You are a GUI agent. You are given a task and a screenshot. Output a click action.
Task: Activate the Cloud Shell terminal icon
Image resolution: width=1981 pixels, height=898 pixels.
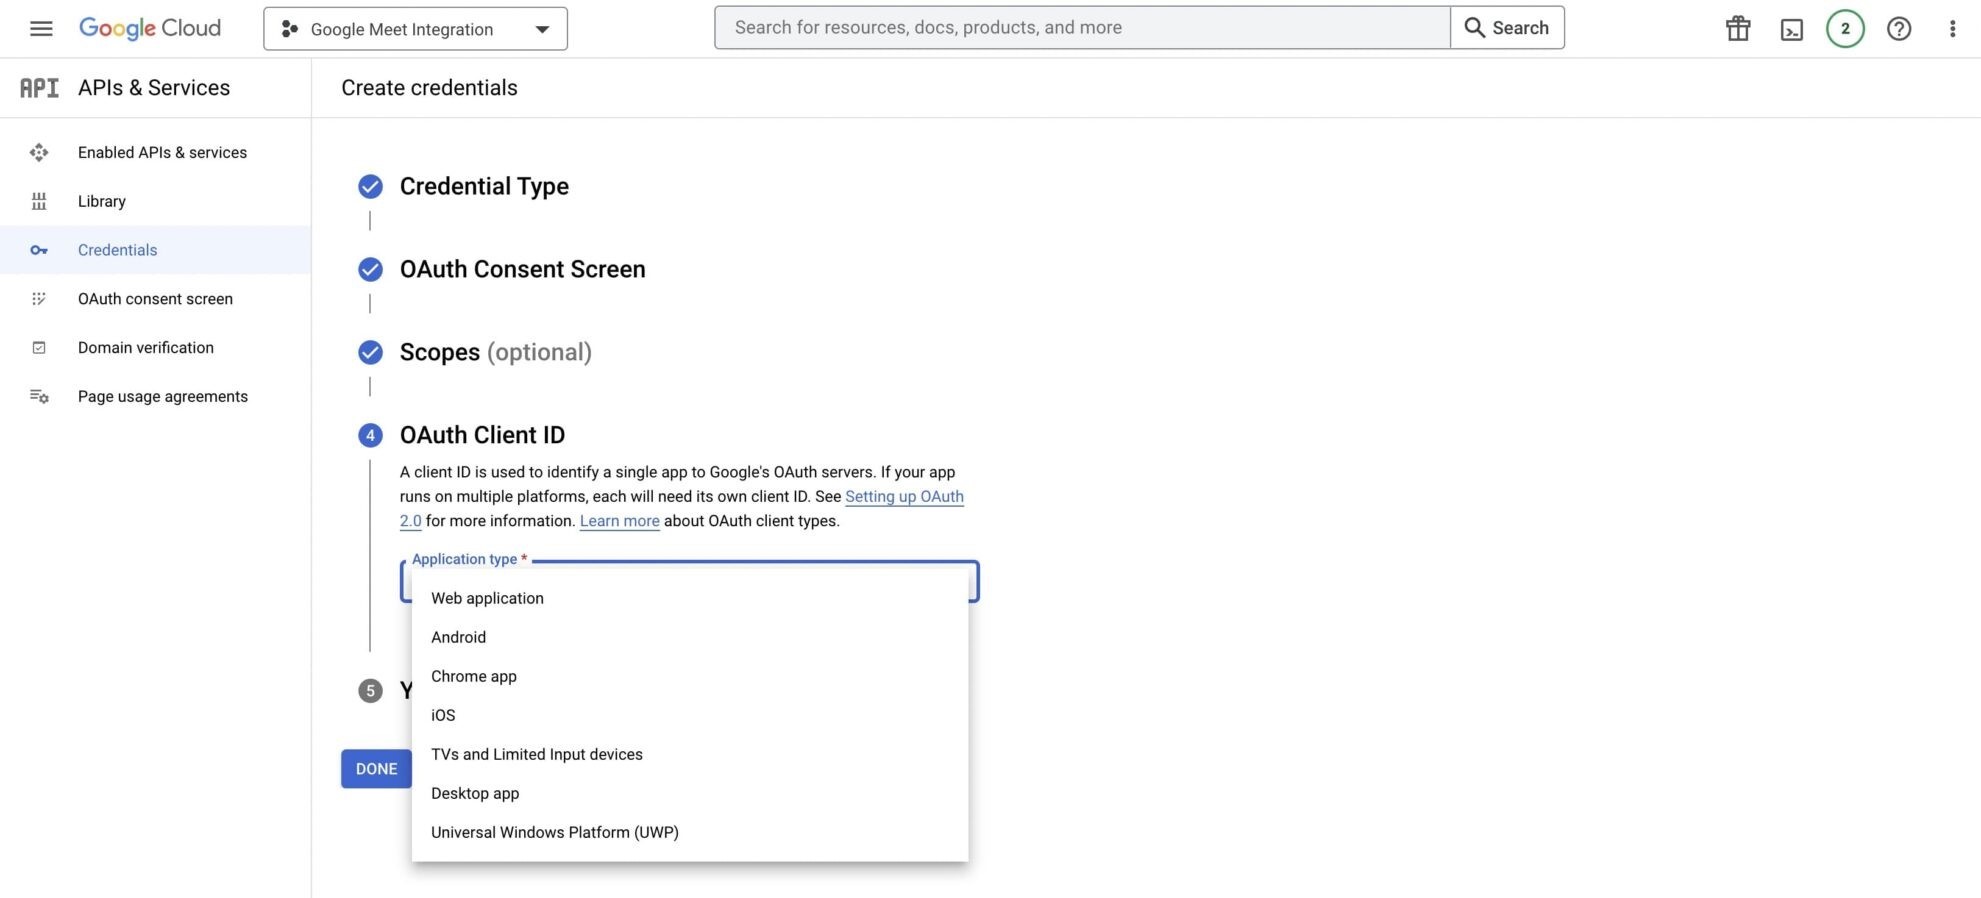point(1792,29)
